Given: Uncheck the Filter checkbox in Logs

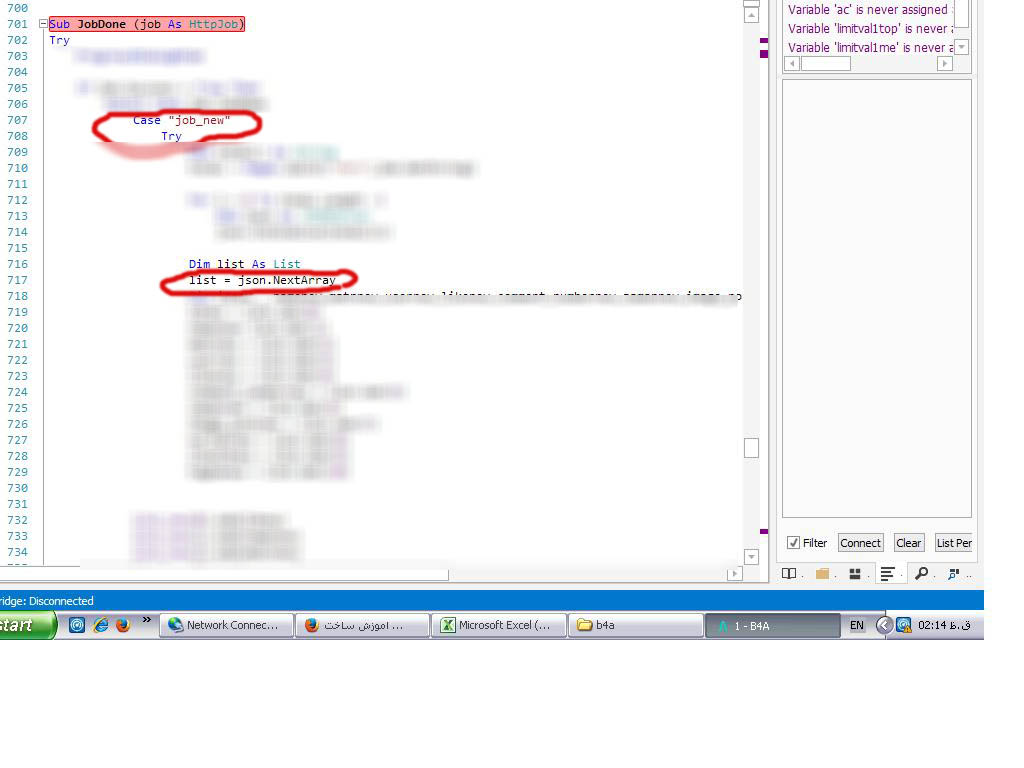Looking at the screenshot, I should [794, 543].
